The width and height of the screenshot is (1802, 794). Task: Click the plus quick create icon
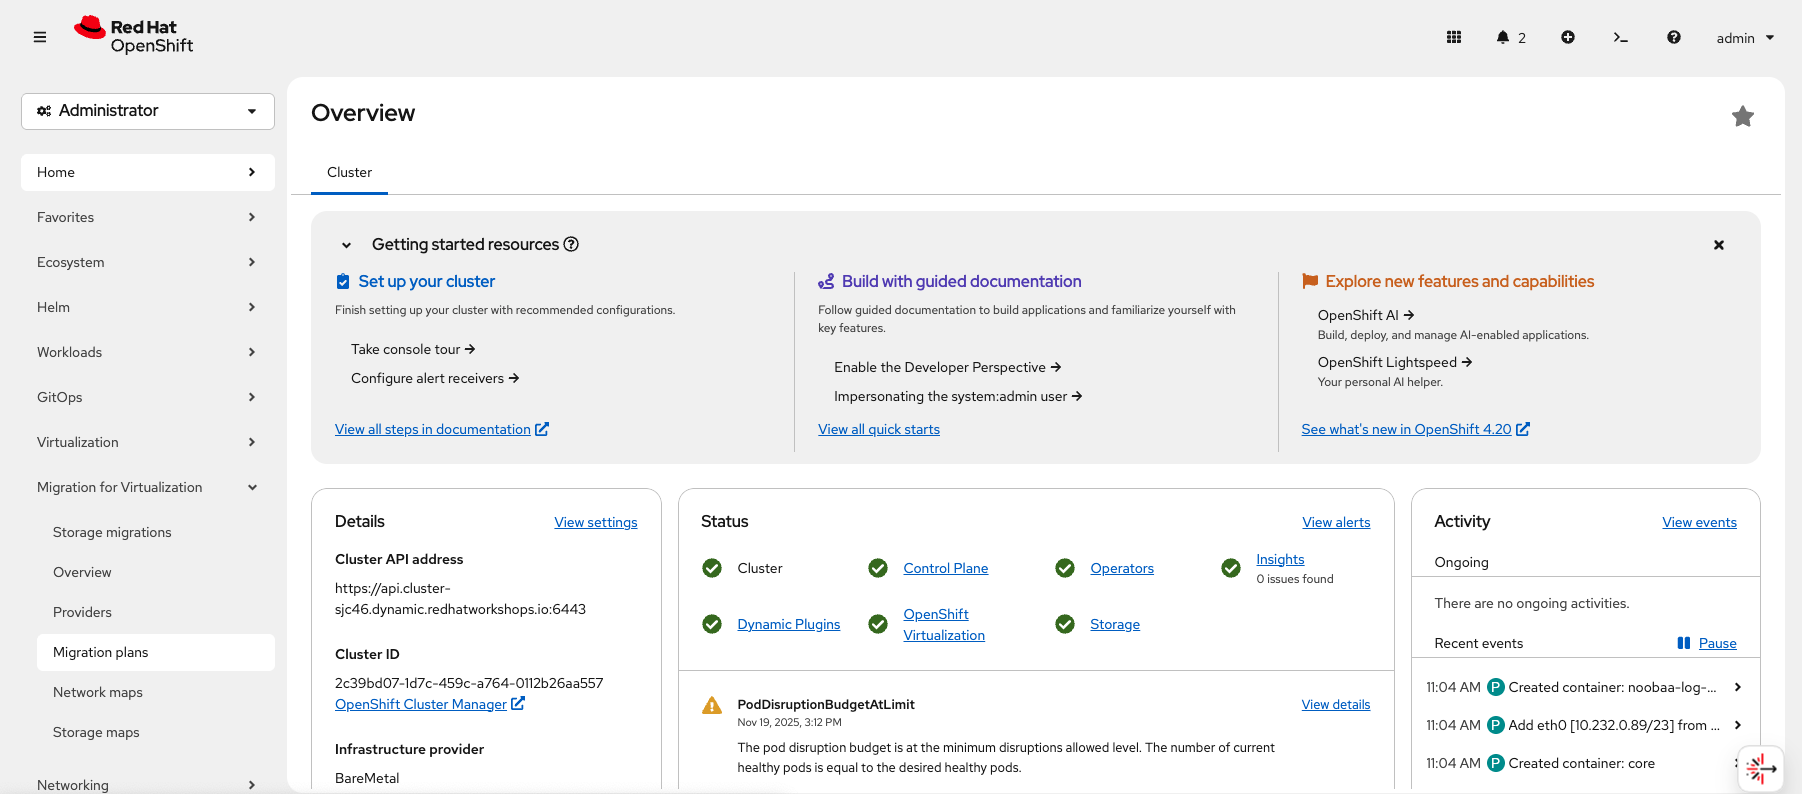tap(1568, 37)
